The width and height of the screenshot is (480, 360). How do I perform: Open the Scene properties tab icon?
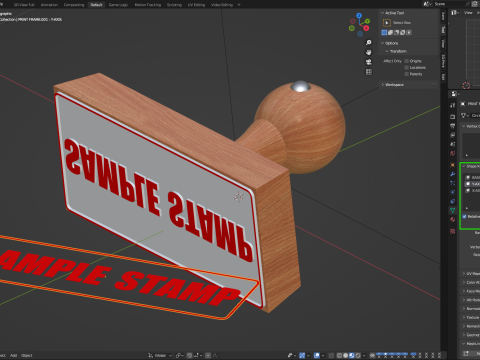coord(452,144)
